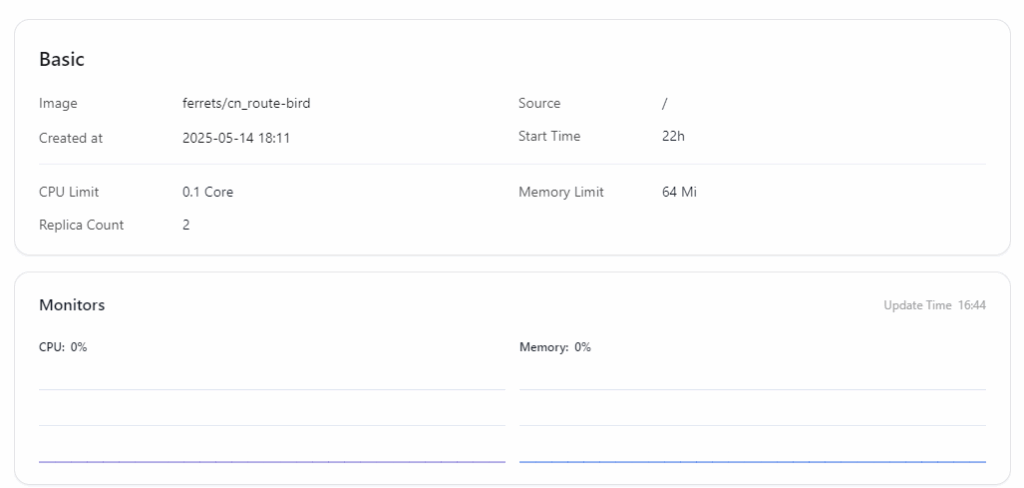This screenshot has height=488, width=1024.
Task: Click the Basic section heading
Action: pyautogui.click(x=62, y=59)
